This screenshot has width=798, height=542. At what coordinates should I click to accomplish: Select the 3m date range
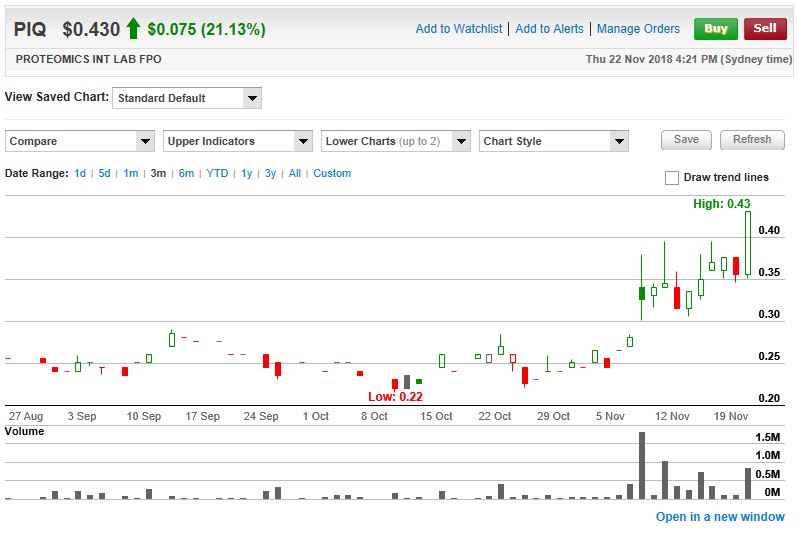coord(158,173)
